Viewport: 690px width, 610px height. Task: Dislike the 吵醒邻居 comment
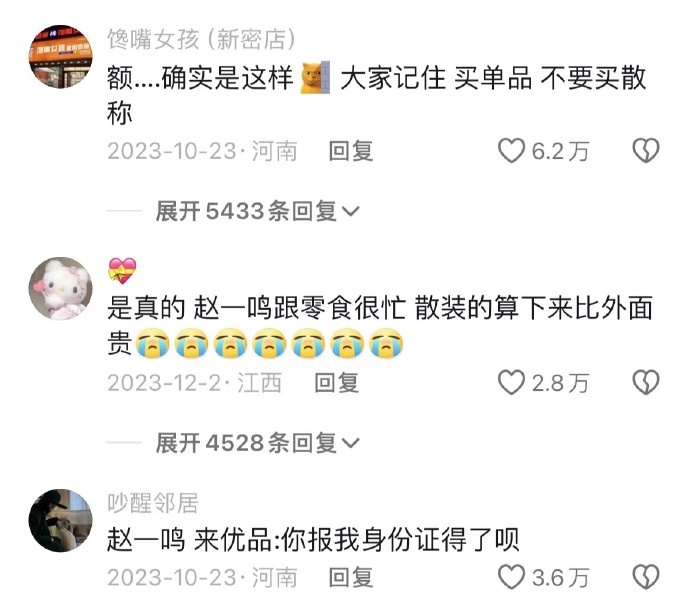(x=646, y=577)
